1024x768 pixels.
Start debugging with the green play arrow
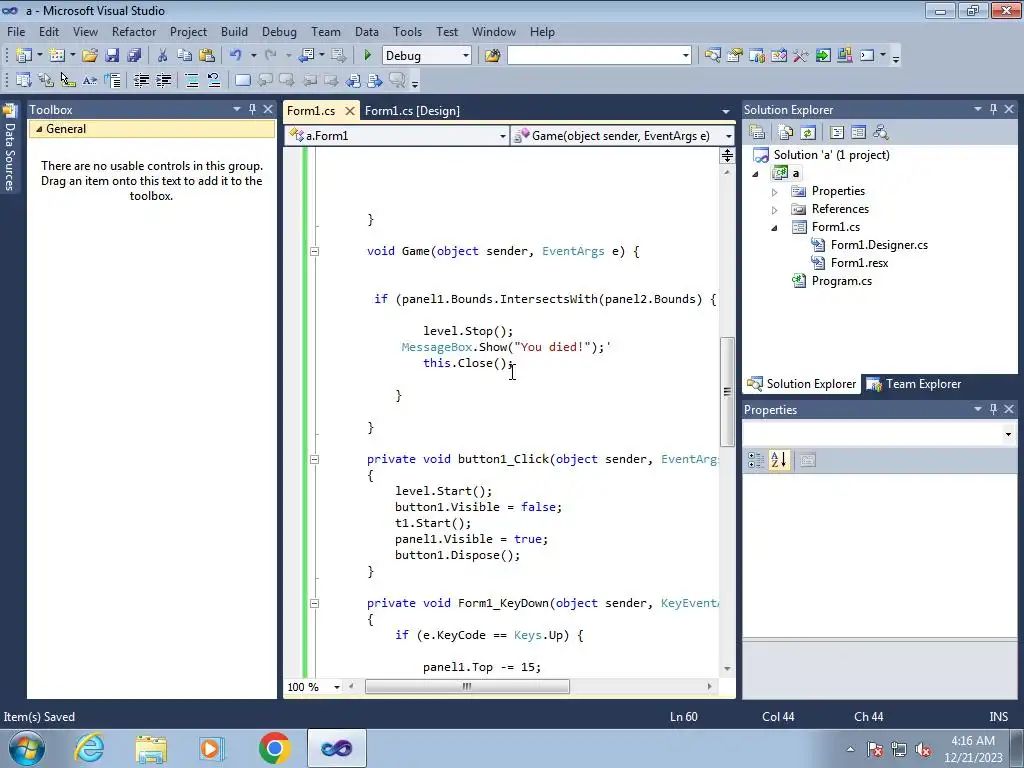tap(367, 56)
